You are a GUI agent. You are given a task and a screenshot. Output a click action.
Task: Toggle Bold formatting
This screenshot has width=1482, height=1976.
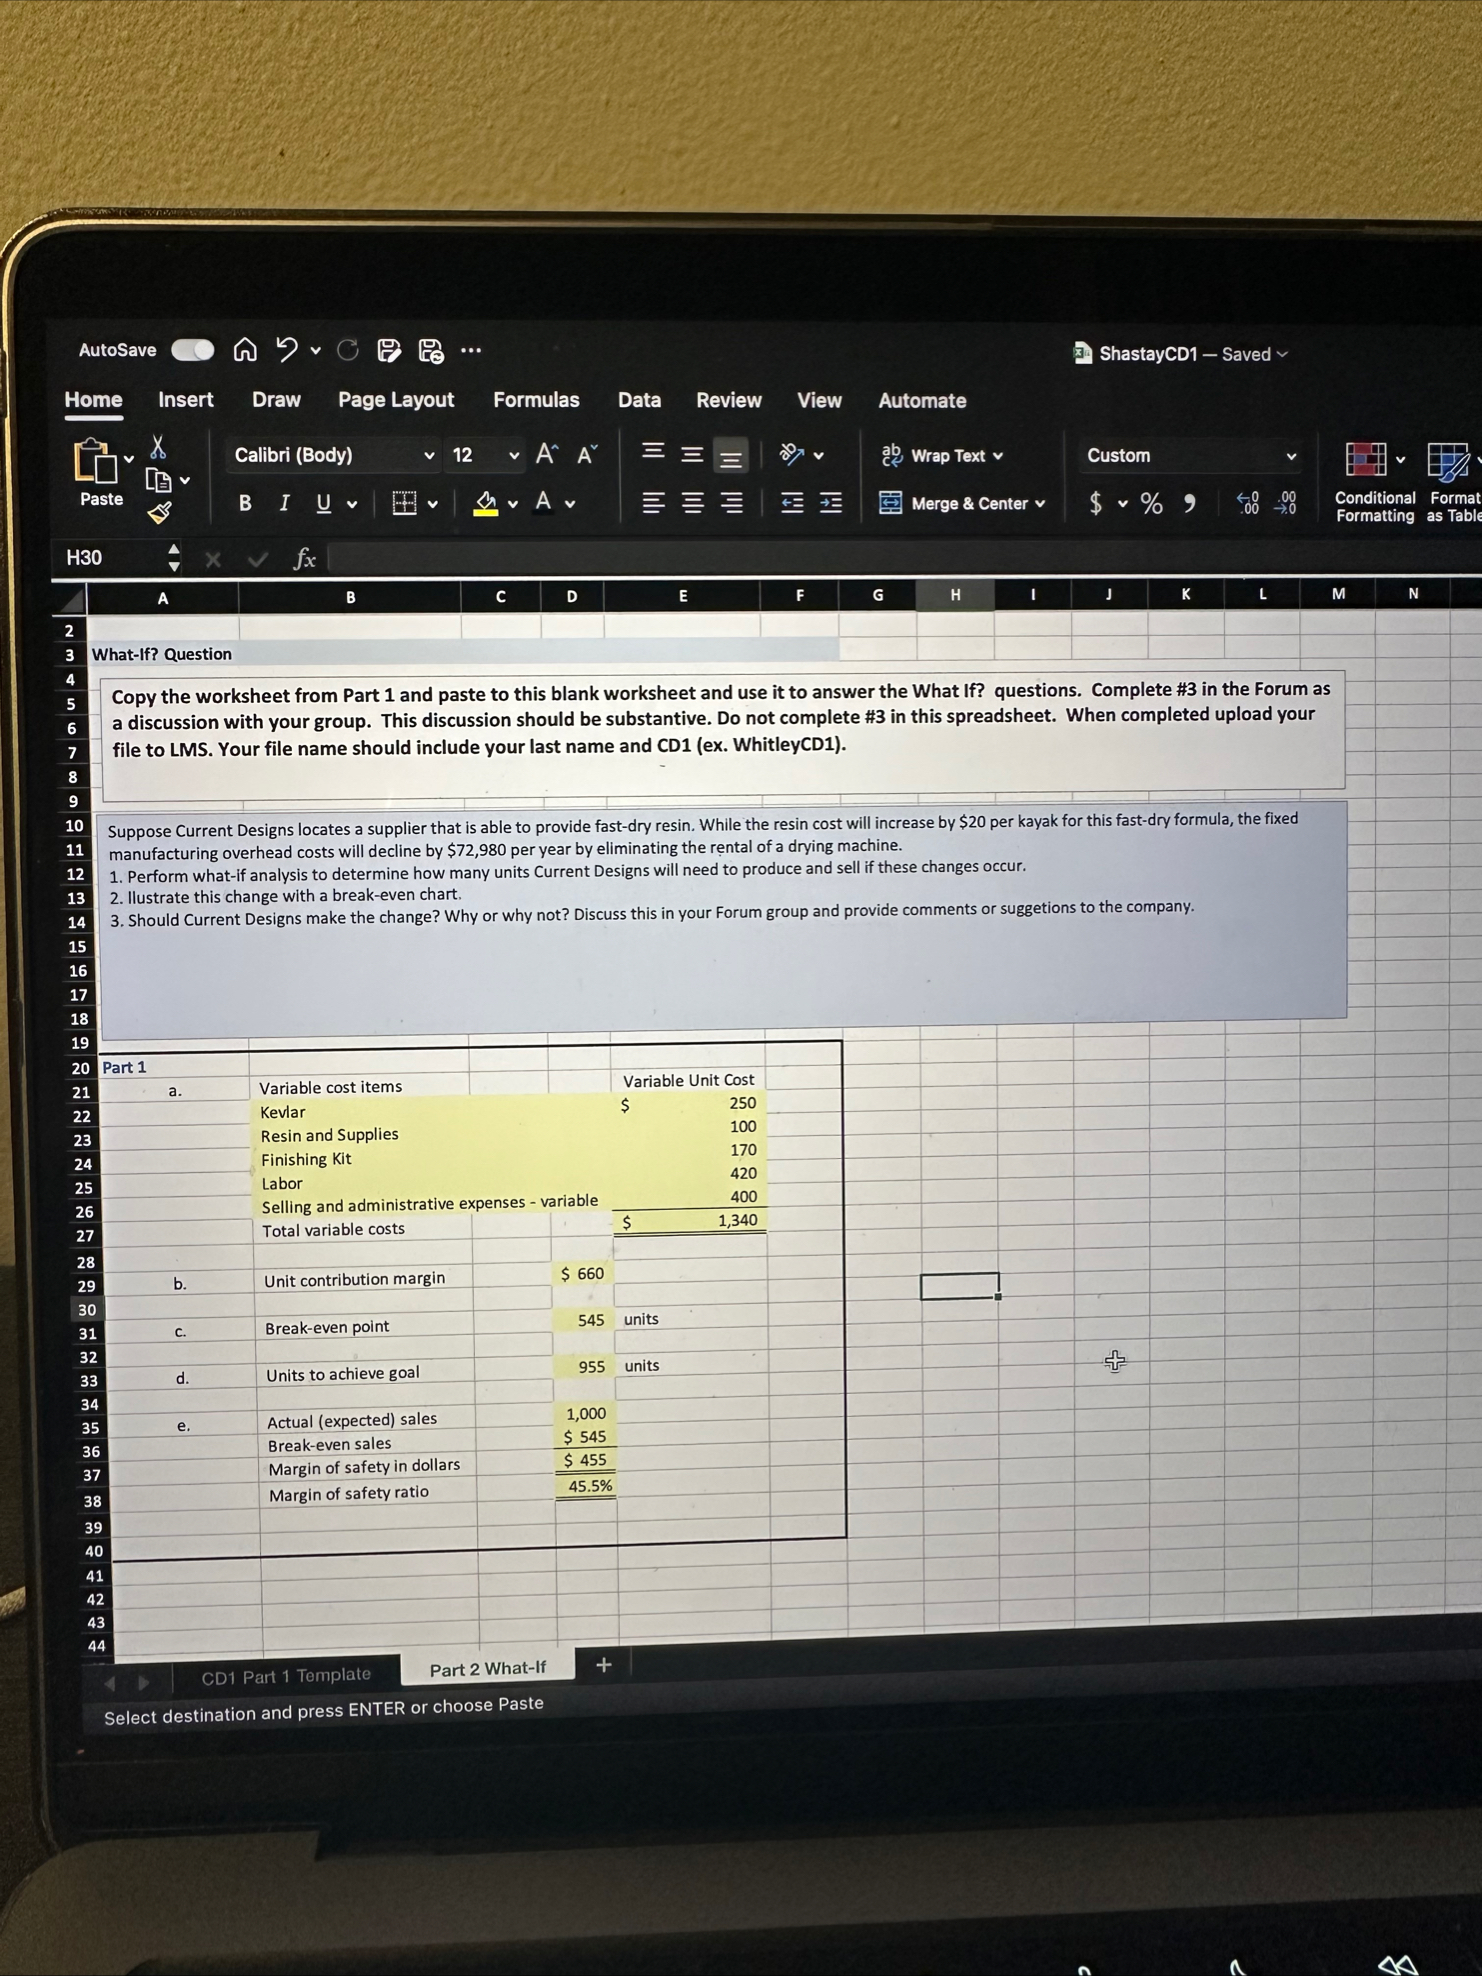[245, 503]
